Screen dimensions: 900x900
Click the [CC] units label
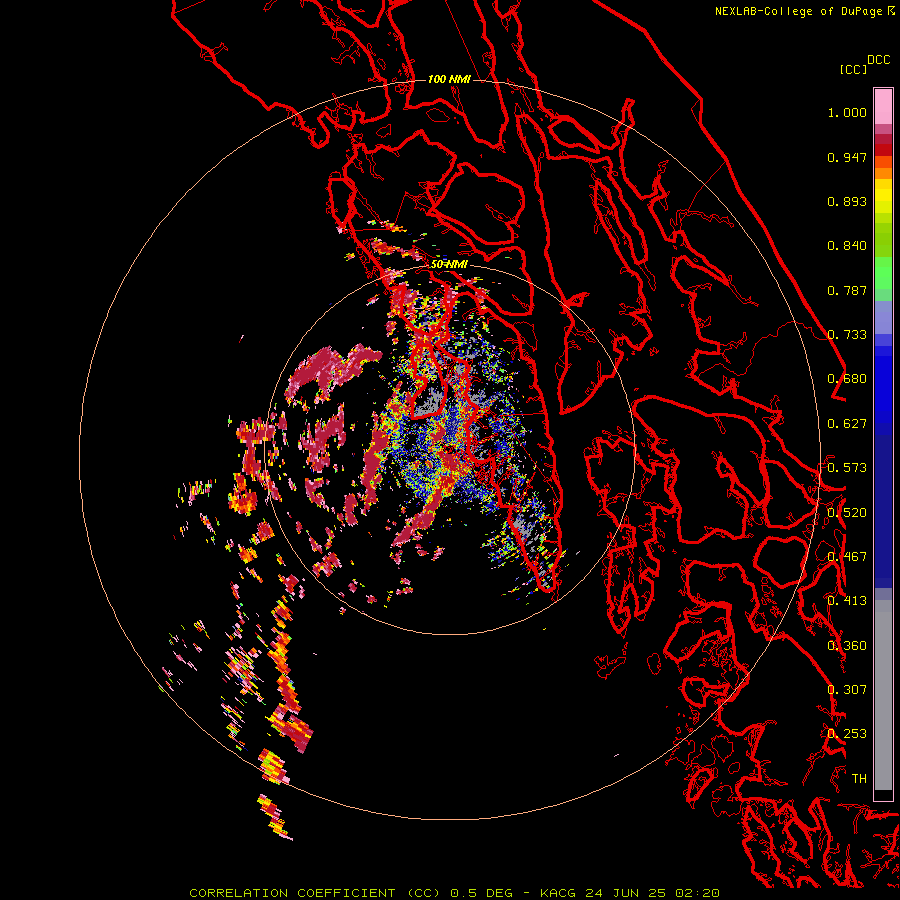pyautogui.click(x=853, y=69)
